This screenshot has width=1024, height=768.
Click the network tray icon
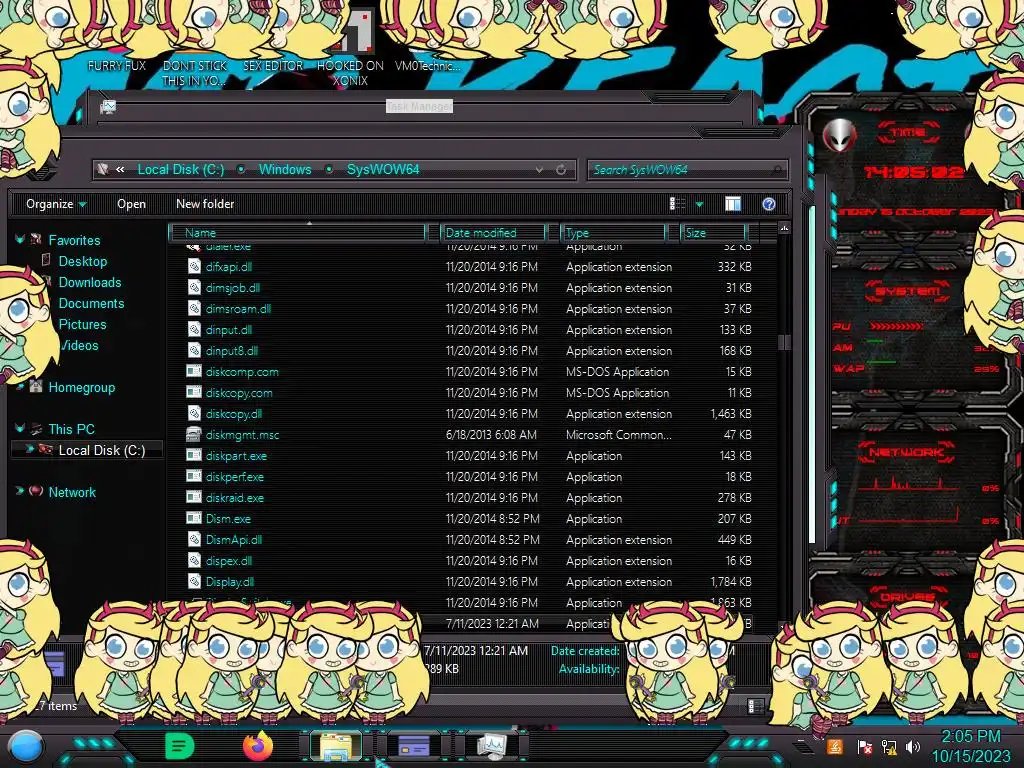coord(888,746)
